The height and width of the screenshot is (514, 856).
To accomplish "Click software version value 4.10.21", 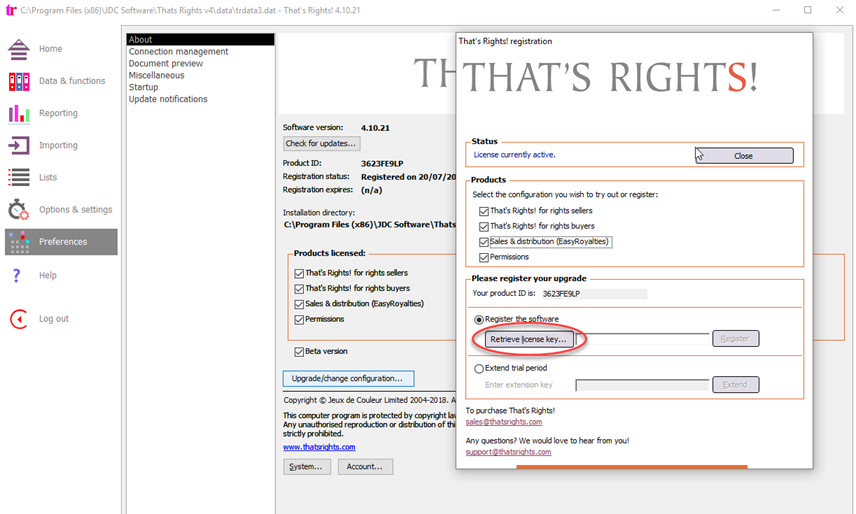I will point(375,128).
